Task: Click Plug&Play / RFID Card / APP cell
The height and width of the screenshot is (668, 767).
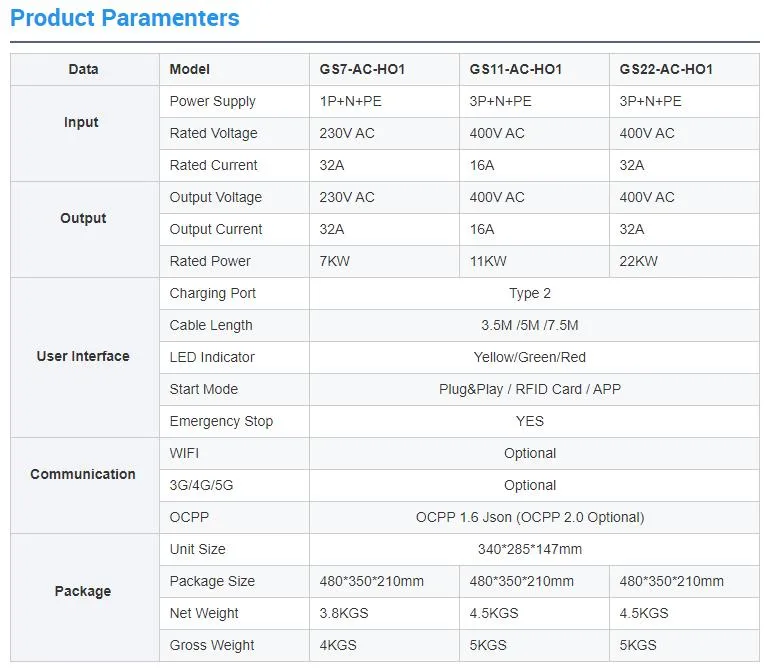Action: point(530,389)
